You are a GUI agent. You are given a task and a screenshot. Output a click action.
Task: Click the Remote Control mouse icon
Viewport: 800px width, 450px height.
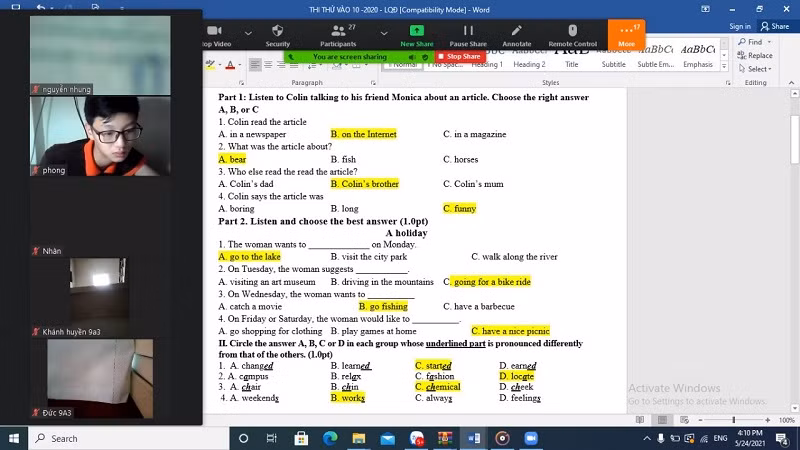point(572,35)
